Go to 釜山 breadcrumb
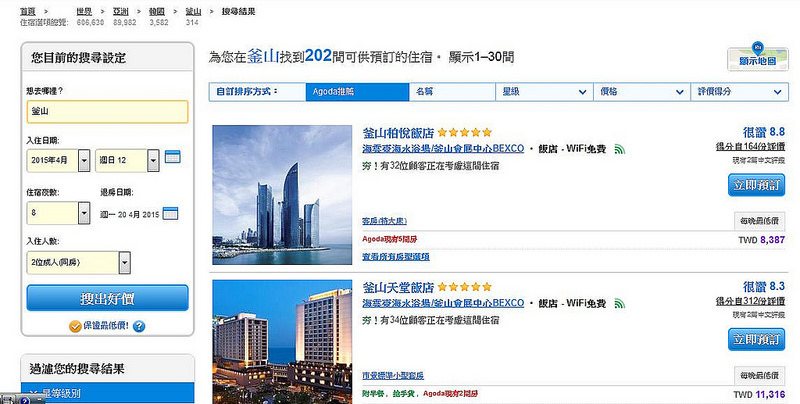 193,11
